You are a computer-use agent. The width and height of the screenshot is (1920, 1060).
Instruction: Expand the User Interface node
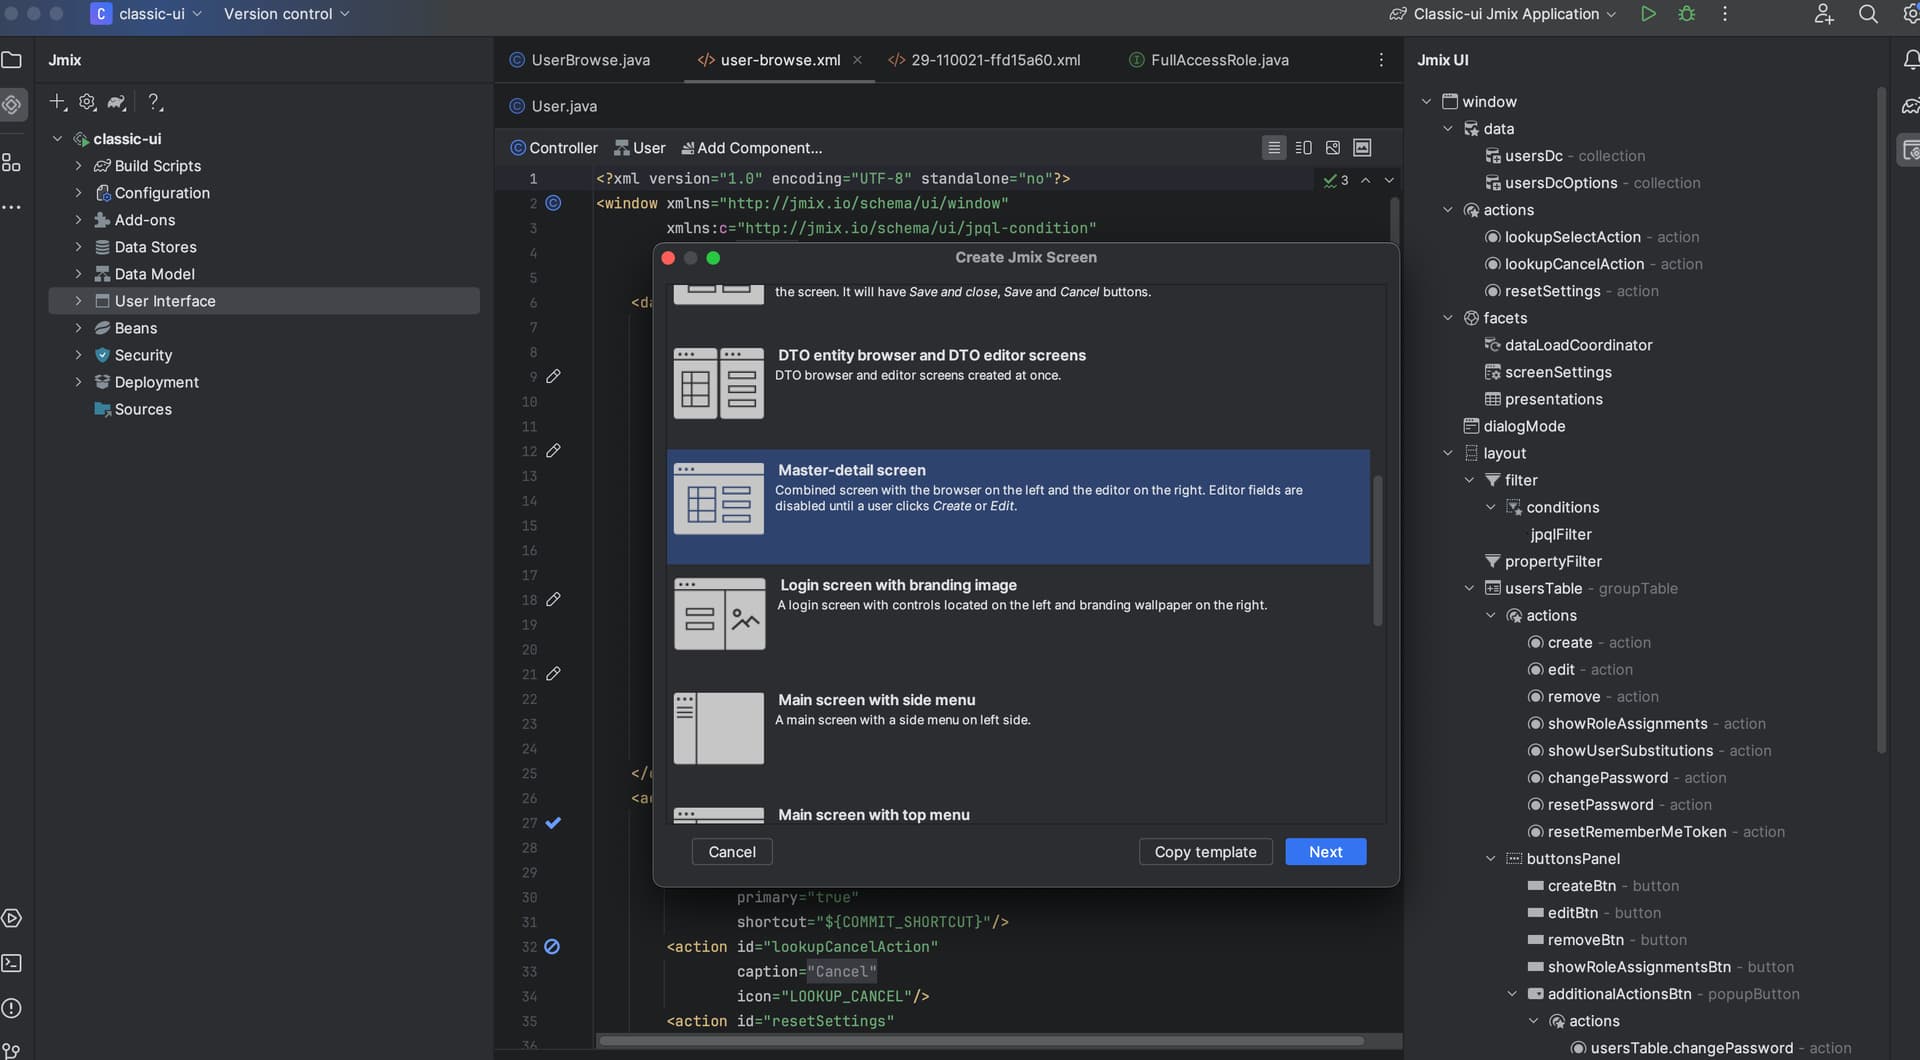click(78, 301)
